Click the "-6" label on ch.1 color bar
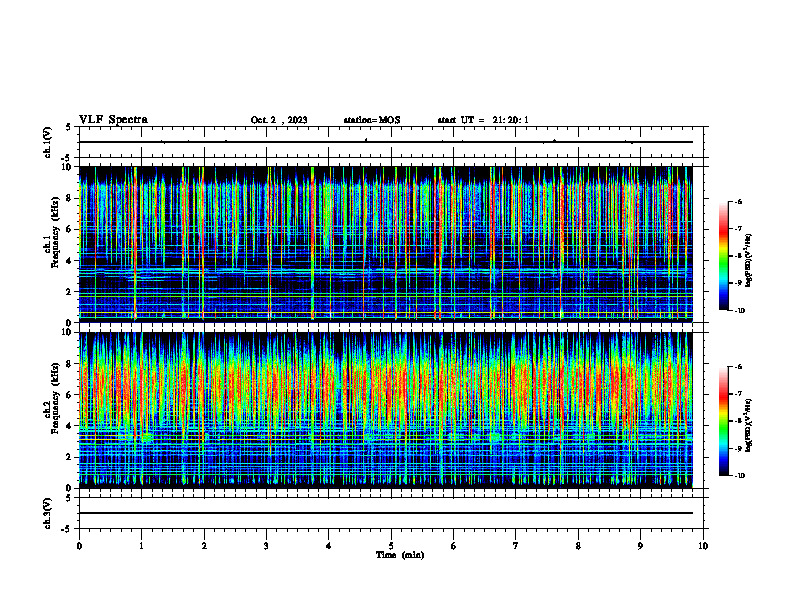This screenshot has width=792, height=612. click(737, 201)
